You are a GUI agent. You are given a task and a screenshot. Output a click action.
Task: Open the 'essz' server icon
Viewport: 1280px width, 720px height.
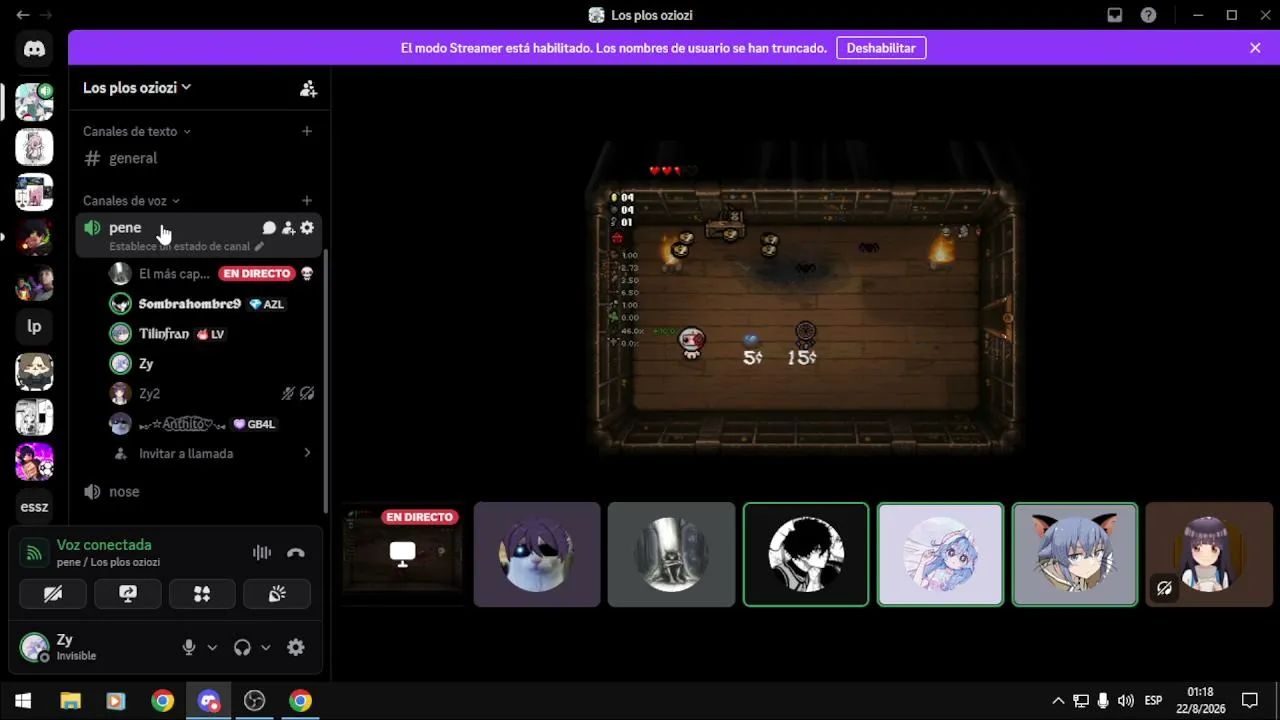pyautogui.click(x=34, y=507)
